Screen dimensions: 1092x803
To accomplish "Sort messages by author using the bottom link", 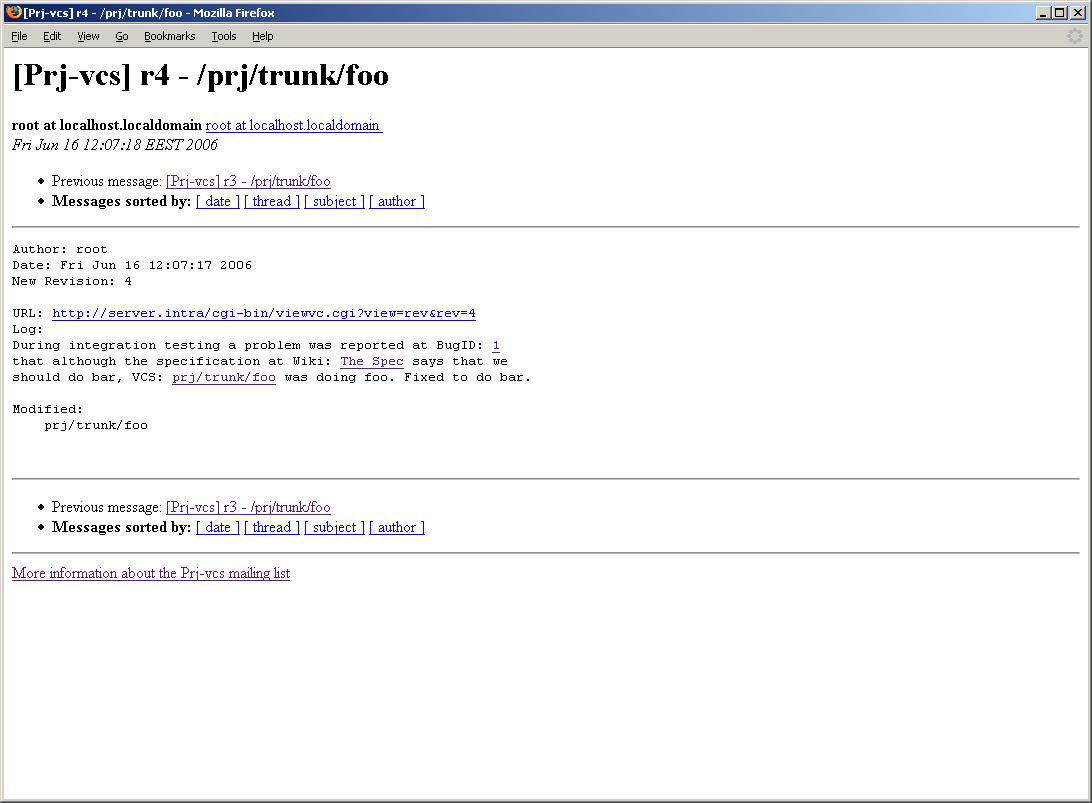I will [x=397, y=527].
